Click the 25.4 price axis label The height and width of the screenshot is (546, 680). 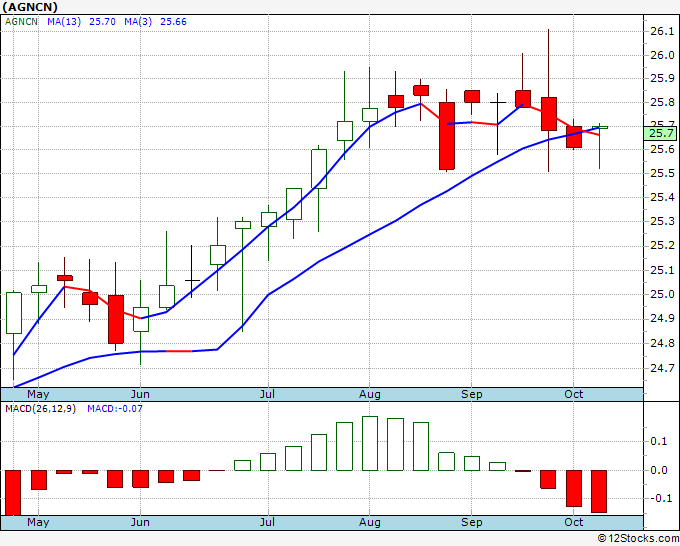662,197
